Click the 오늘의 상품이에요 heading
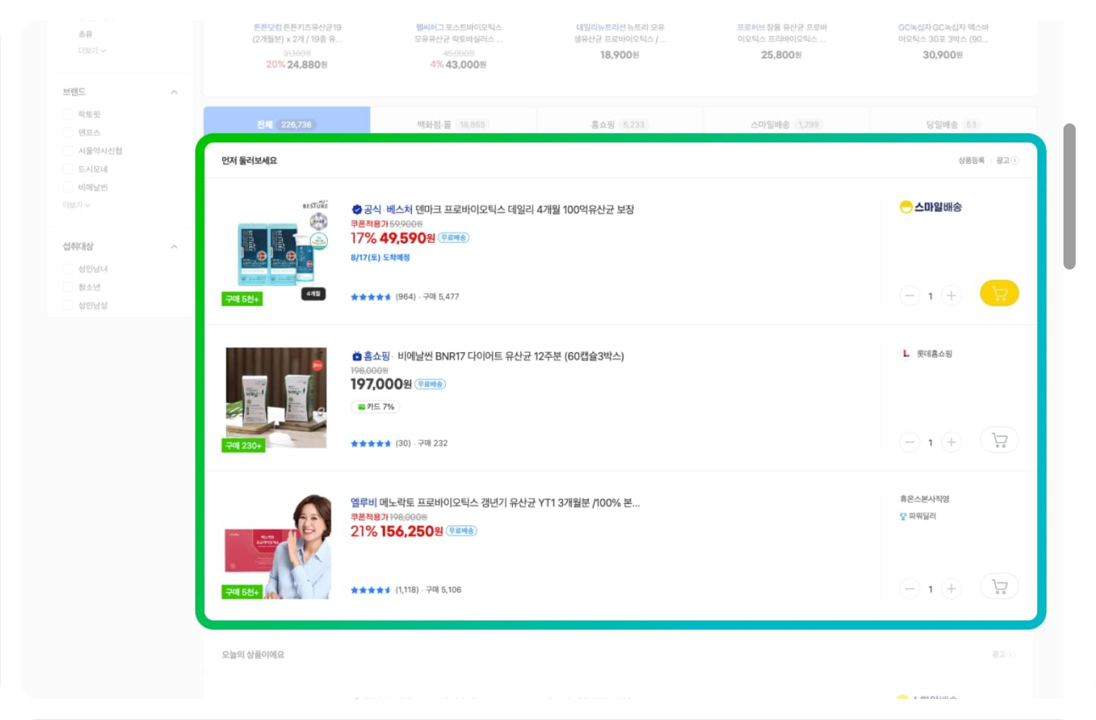The height and width of the screenshot is (720, 1096). tap(253, 655)
